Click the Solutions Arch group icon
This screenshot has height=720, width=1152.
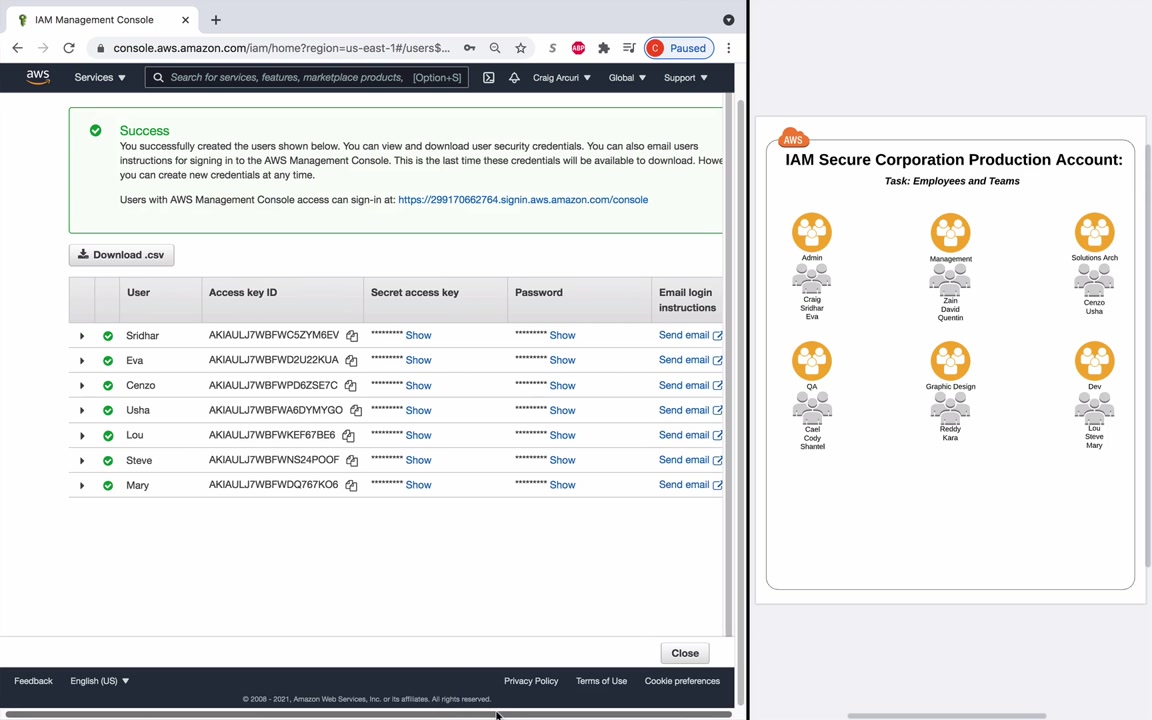(1095, 232)
